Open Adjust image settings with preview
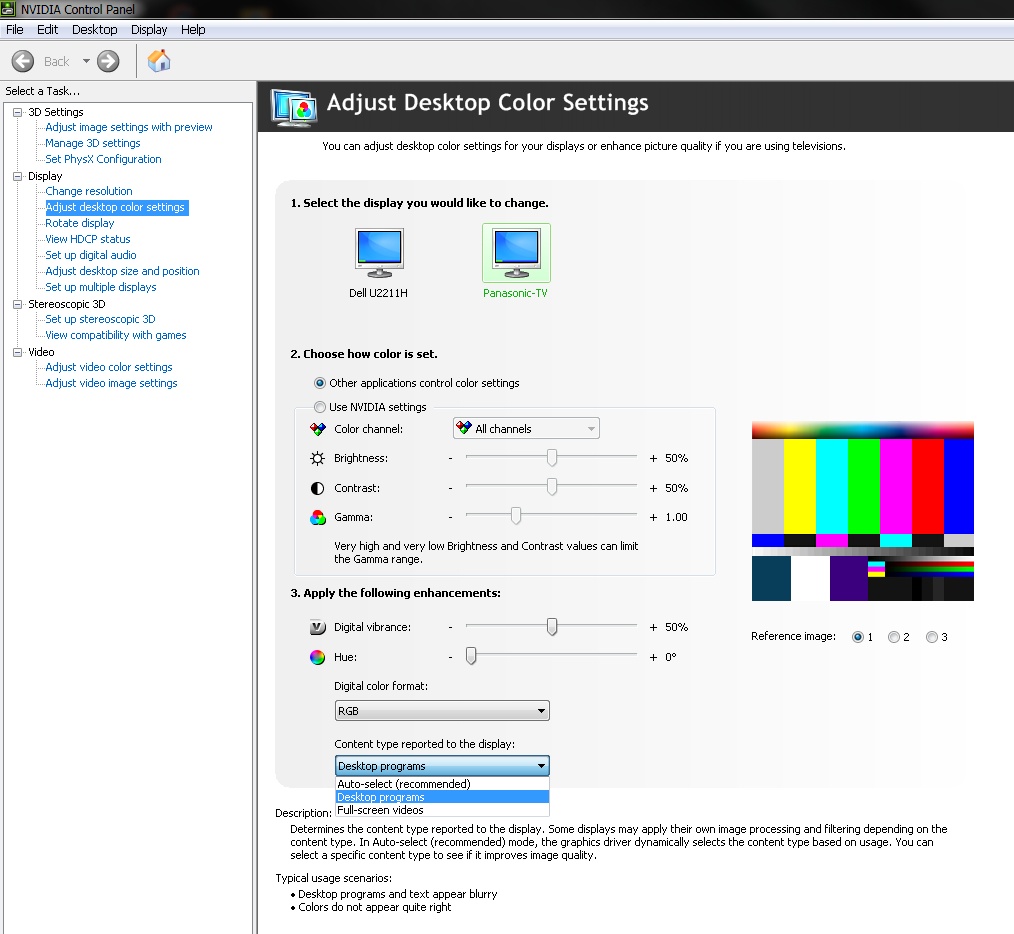 coord(129,127)
